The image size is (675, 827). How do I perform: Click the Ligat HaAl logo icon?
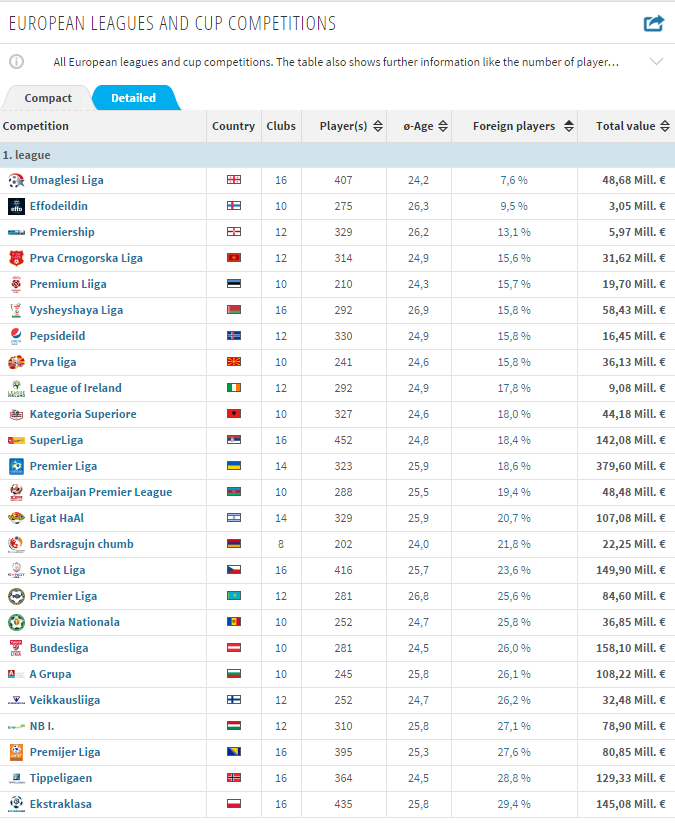pyautogui.click(x=16, y=518)
